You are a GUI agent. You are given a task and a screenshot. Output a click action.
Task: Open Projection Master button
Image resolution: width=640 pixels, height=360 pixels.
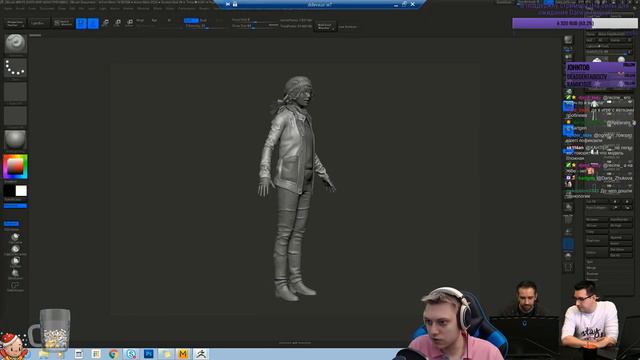click(15, 23)
